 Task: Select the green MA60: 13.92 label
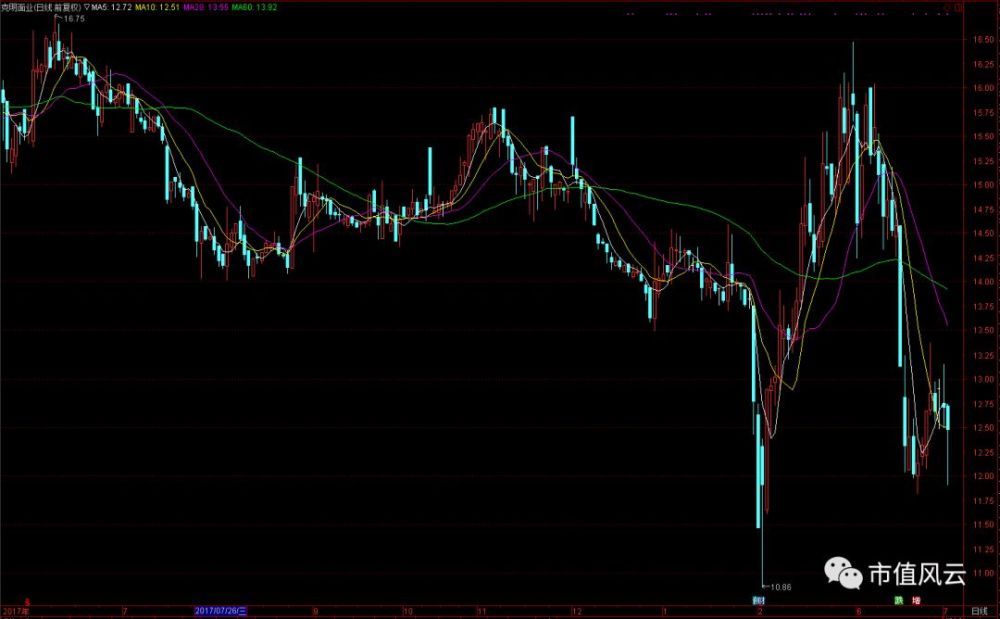[x=254, y=8]
